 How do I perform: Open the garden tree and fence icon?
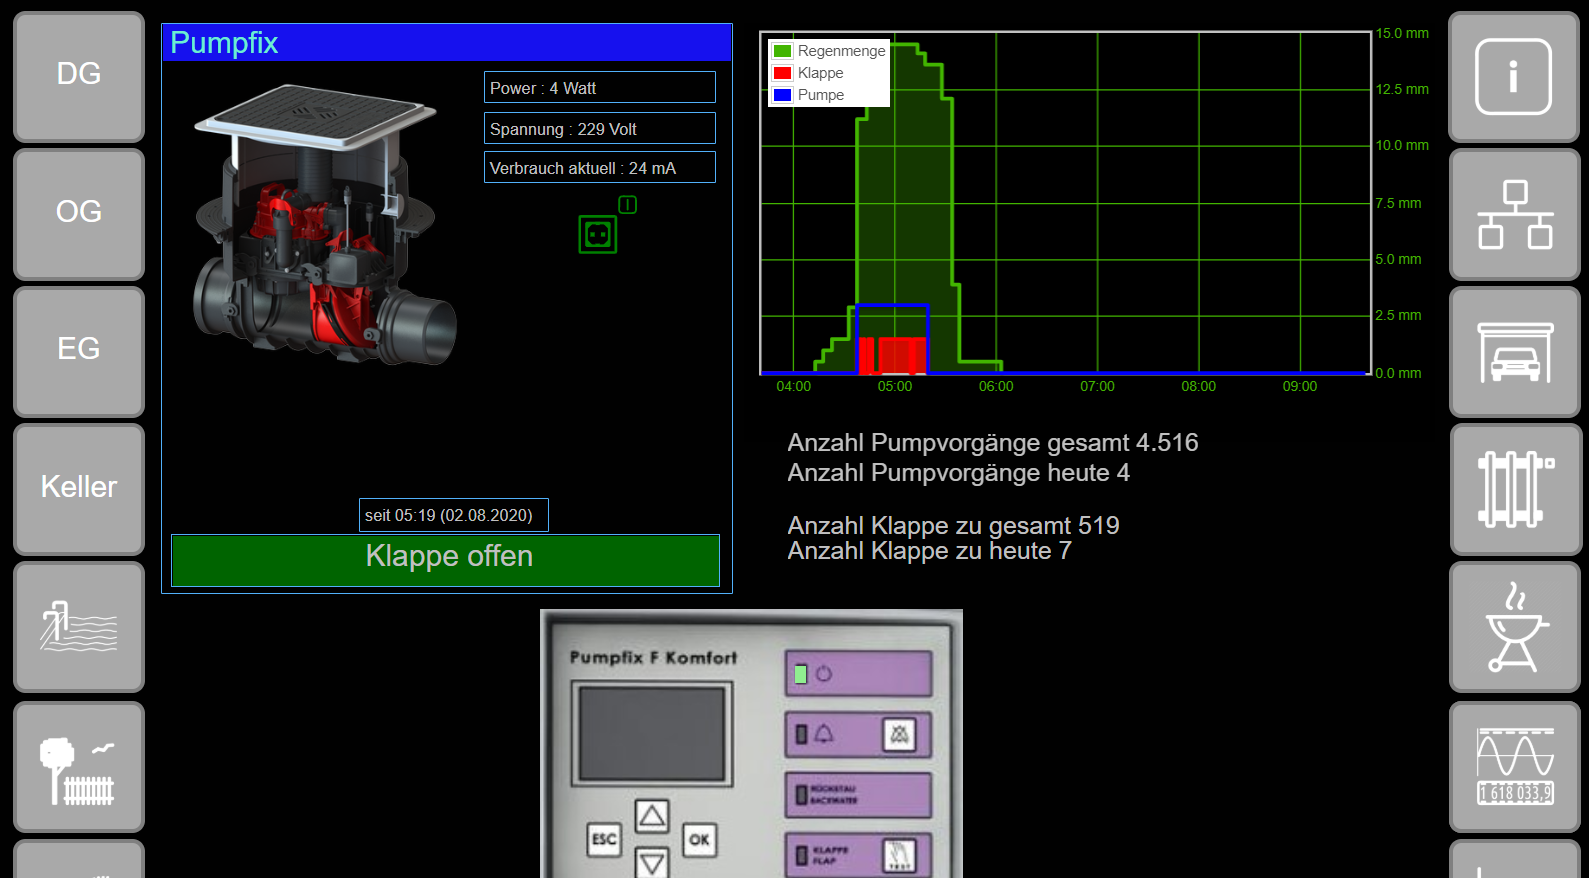(x=79, y=767)
